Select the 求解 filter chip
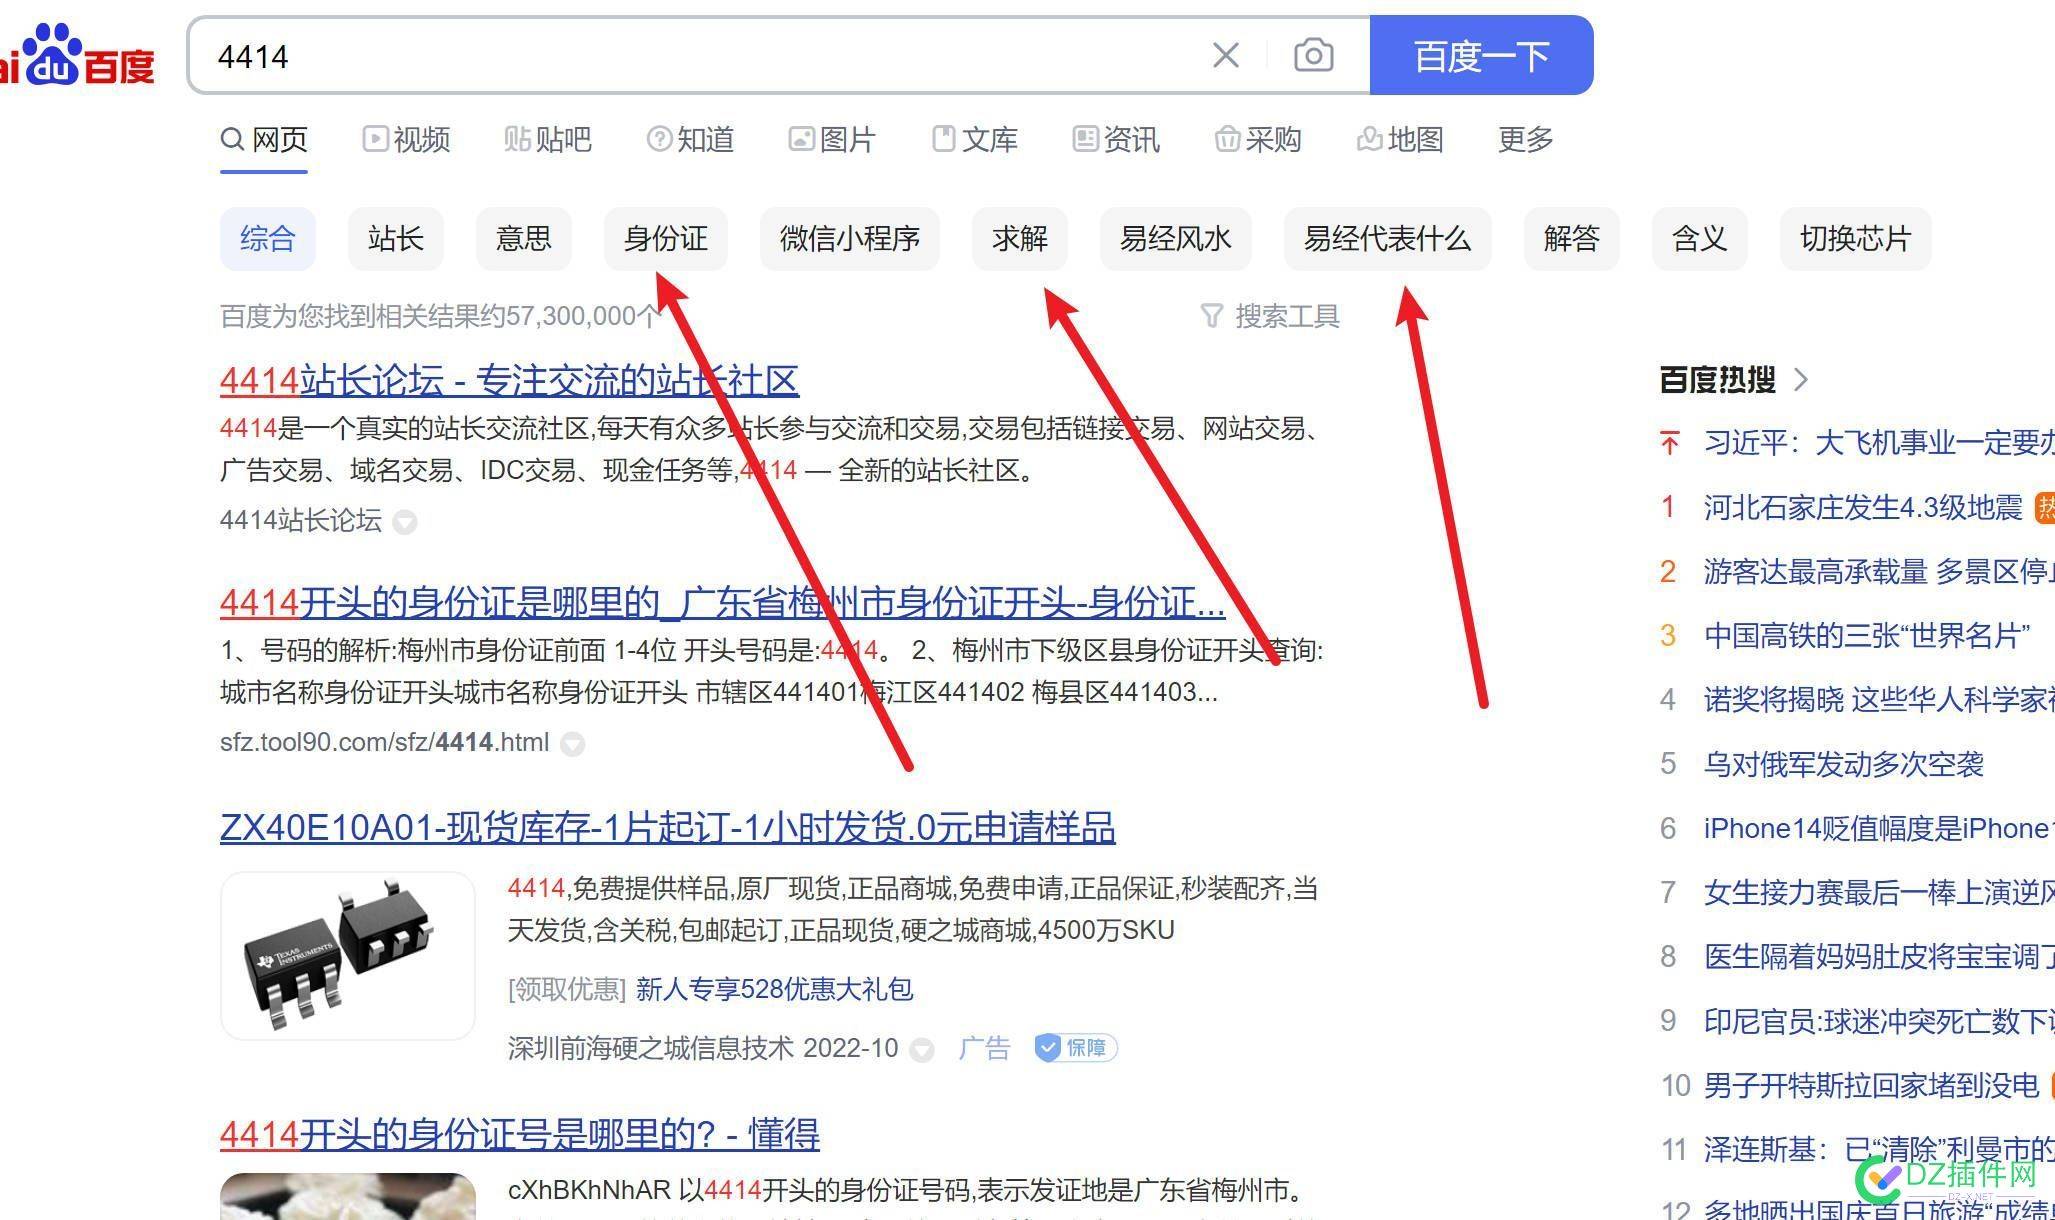The height and width of the screenshot is (1220, 2055). tap(1020, 239)
